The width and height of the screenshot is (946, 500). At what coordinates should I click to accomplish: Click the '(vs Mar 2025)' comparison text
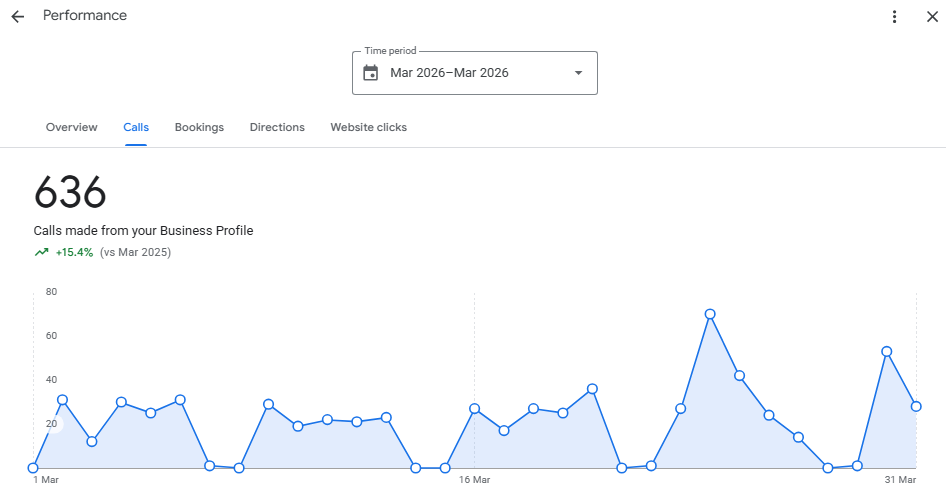click(x=135, y=252)
